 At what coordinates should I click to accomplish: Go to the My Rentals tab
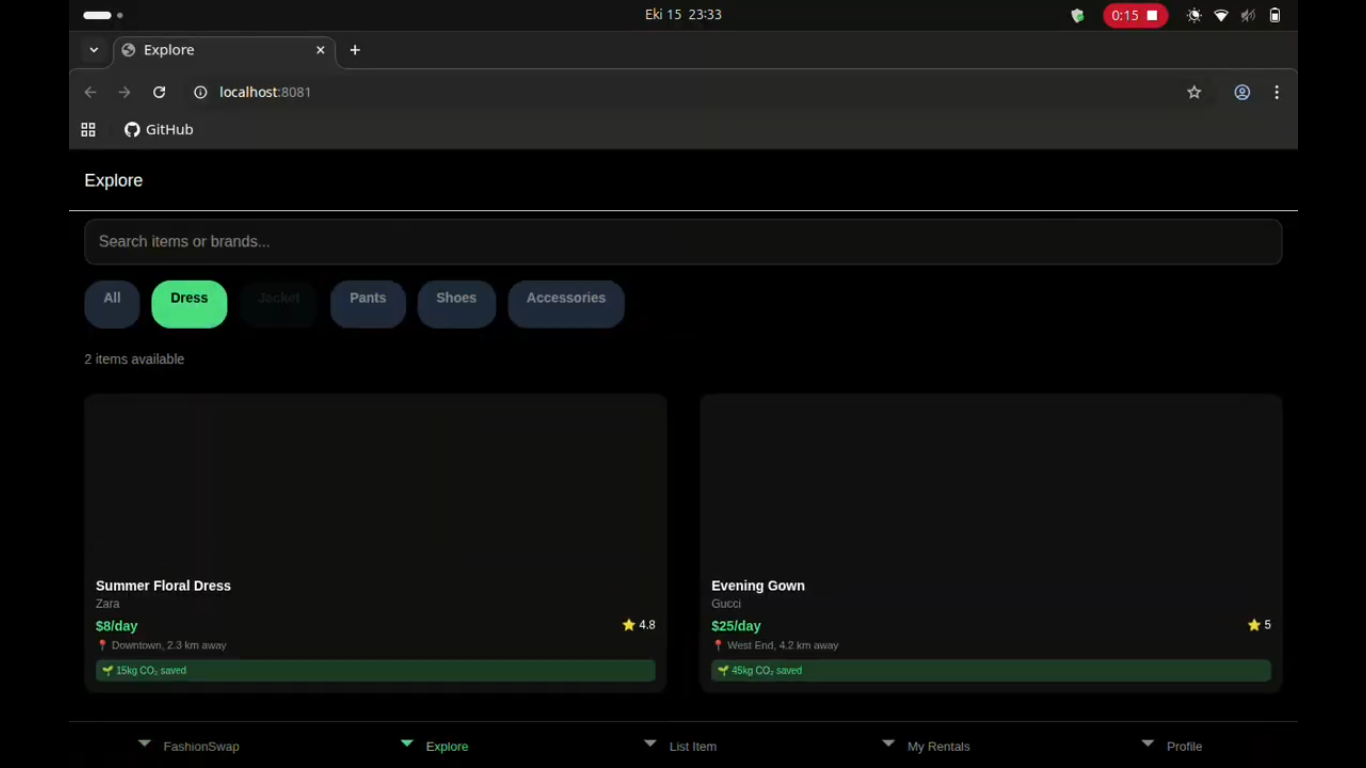[x=928, y=746]
